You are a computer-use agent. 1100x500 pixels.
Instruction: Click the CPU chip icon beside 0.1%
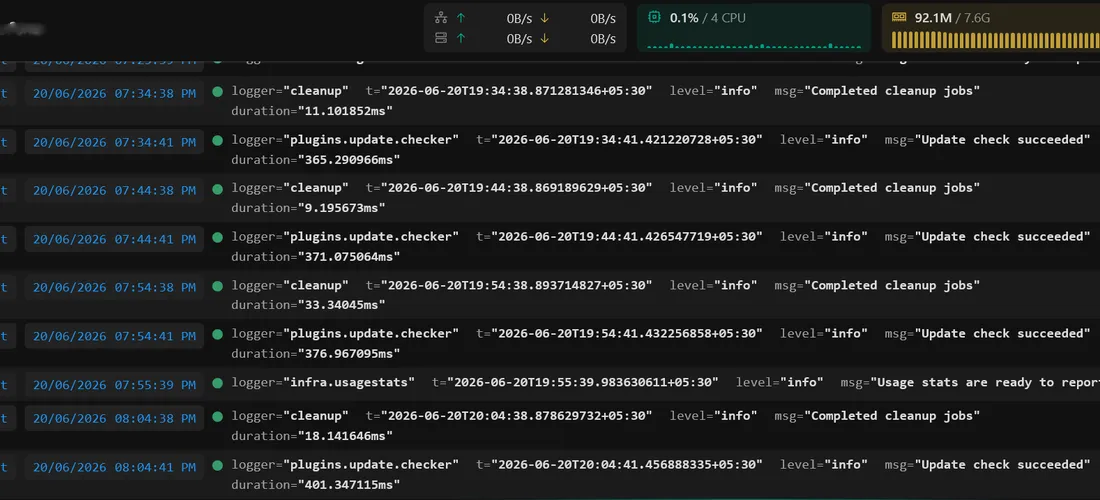click(654, 17)
